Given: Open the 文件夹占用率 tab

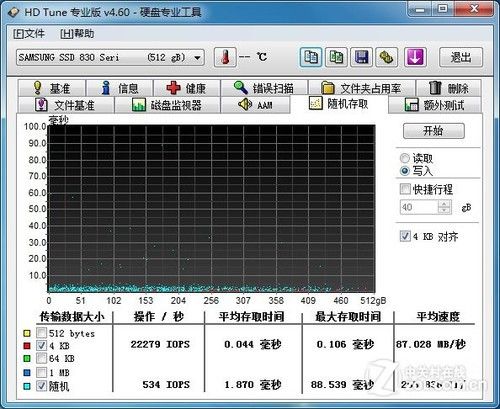Looking at the screenshot, I should 362,88.
